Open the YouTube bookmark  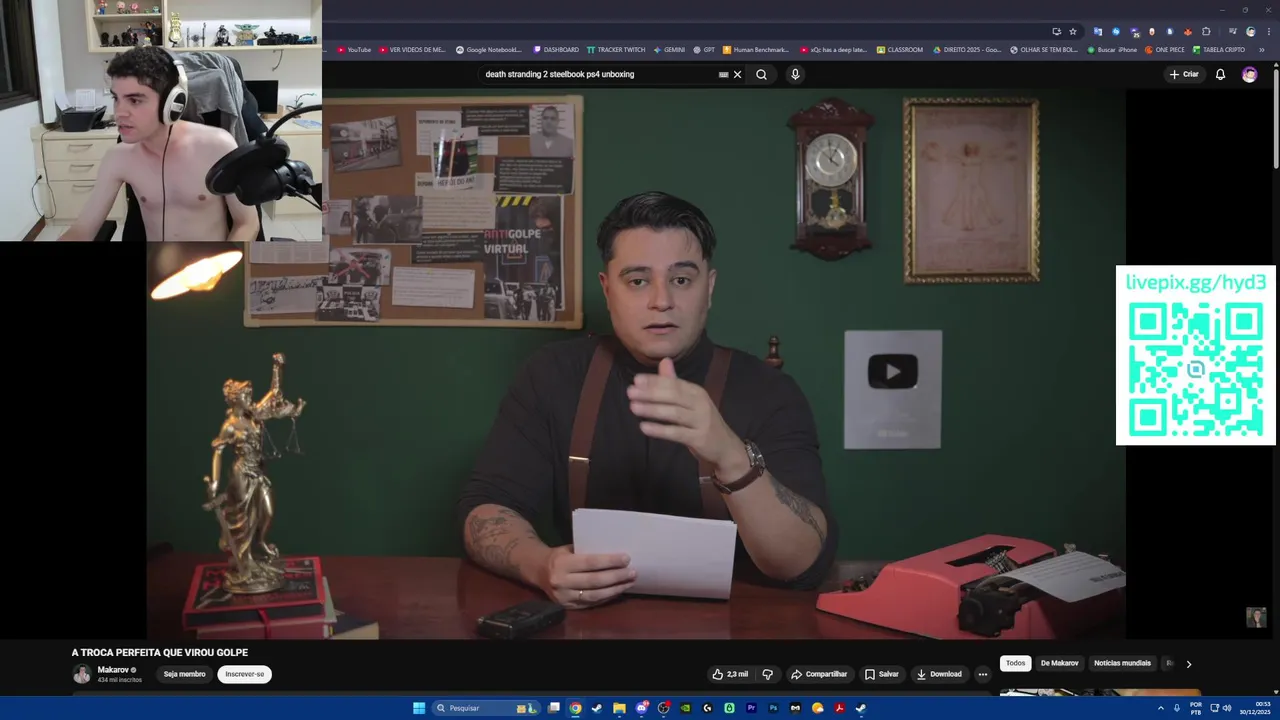pyautogui.click(x=354, y=49)
